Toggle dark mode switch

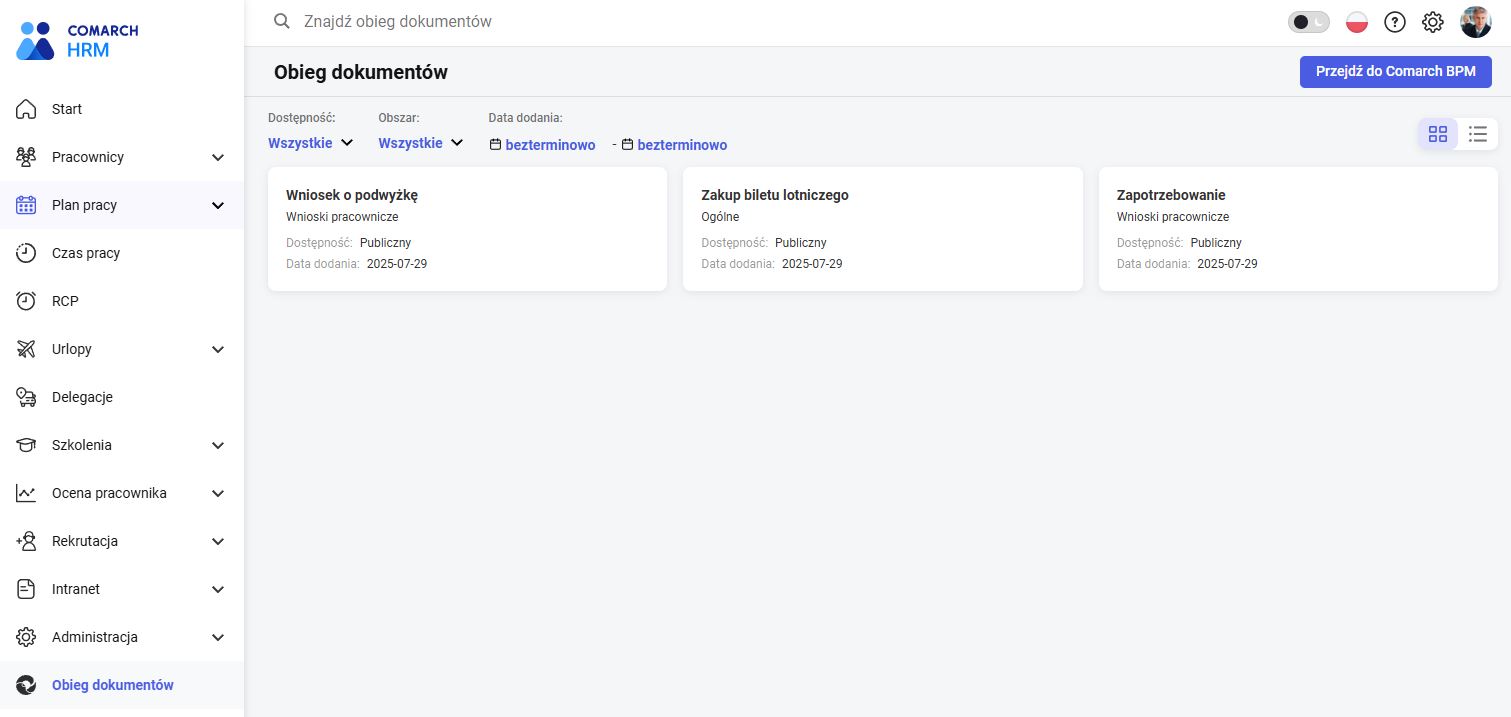pyautogui.click(x=1309, y=22)
